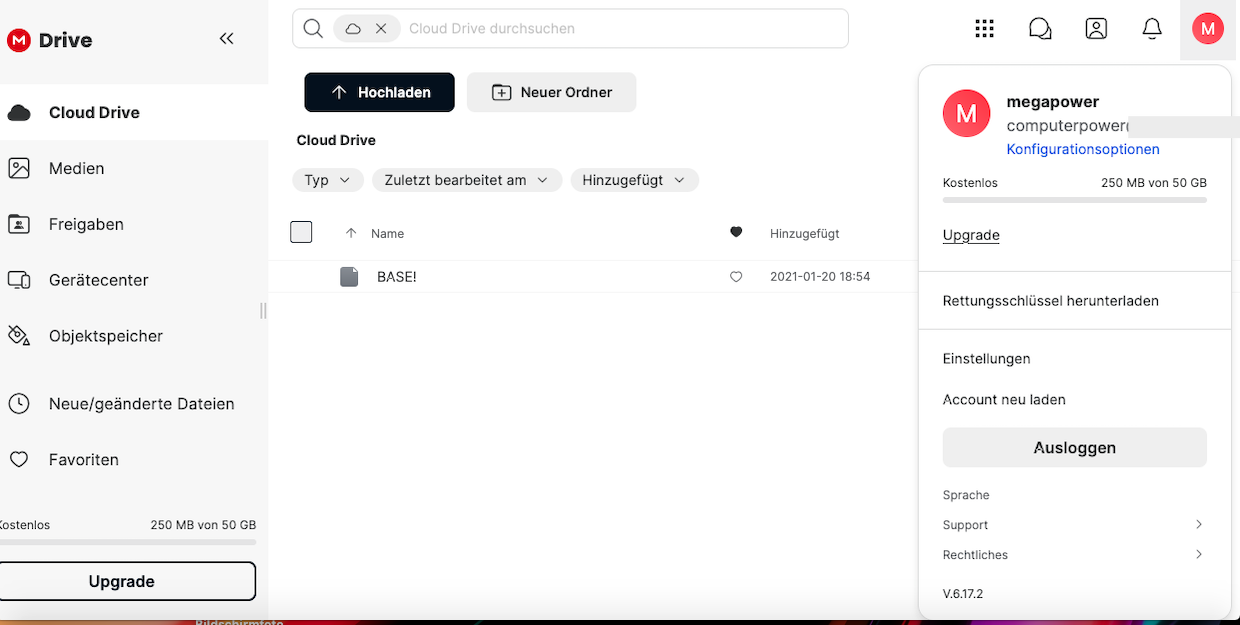
Task: Collapse the sidebar with double-chevron icon
Action: (x=226, y=39)
